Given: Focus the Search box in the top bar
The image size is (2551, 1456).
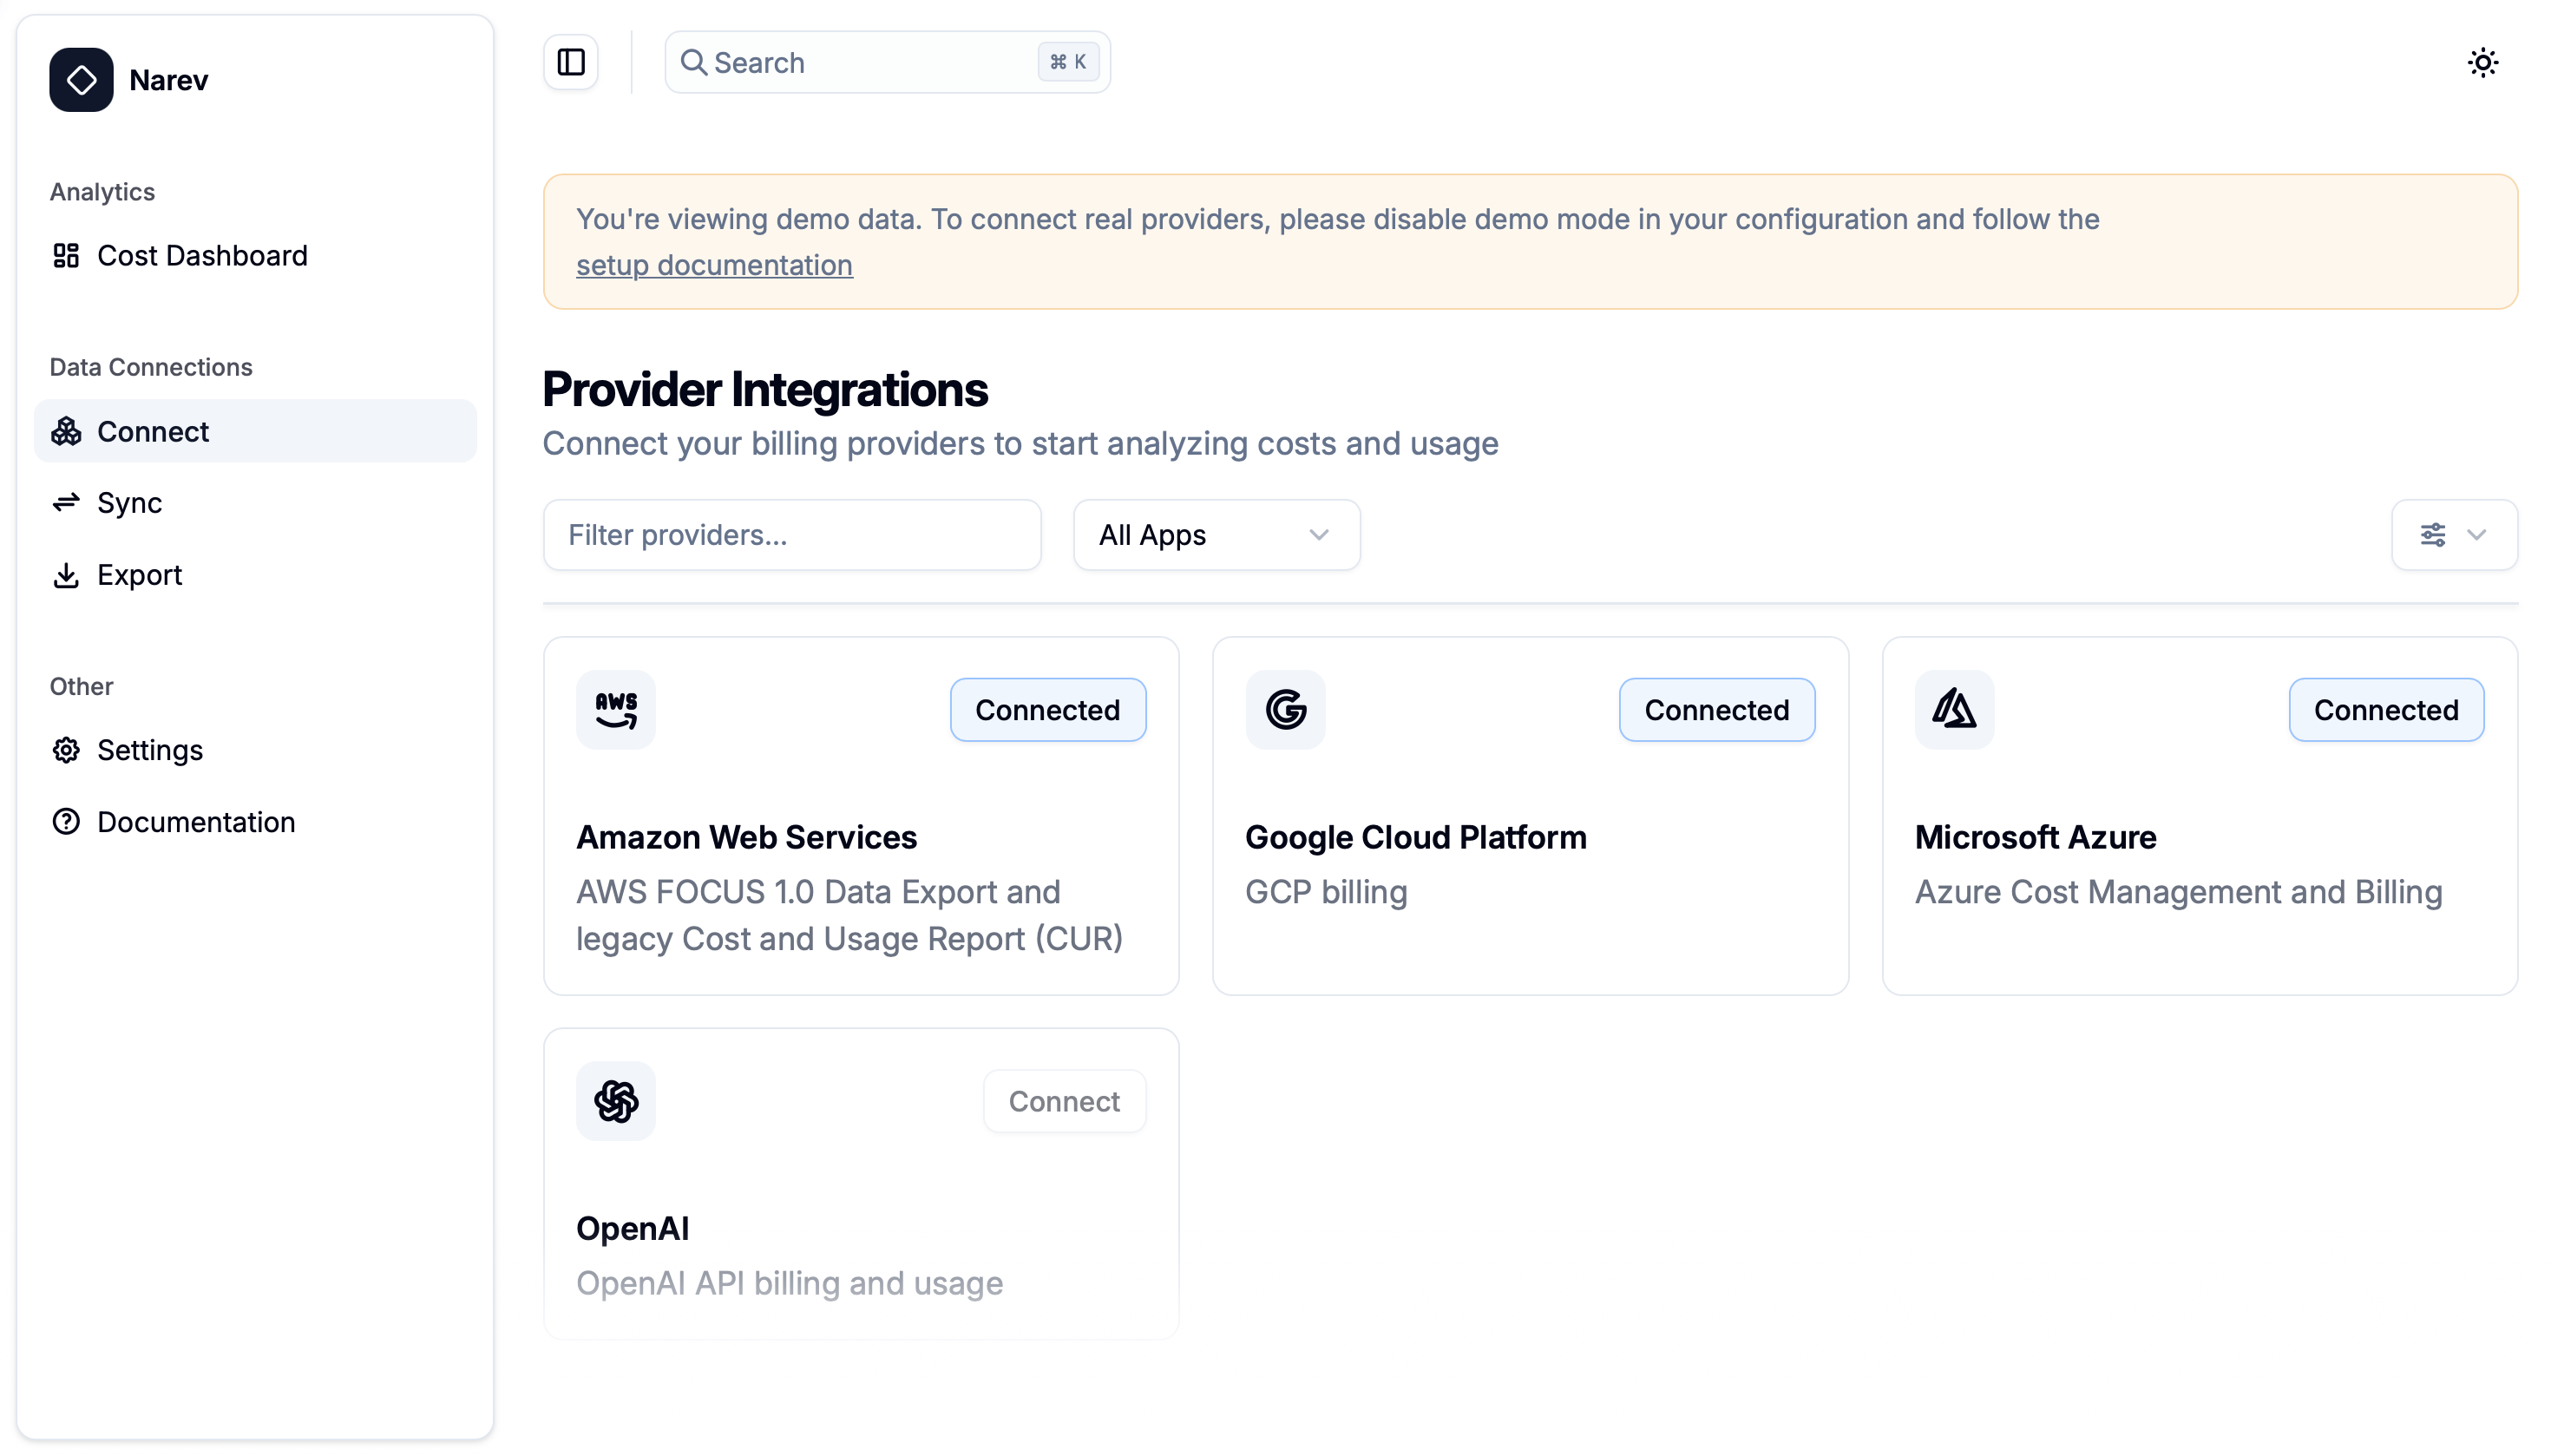Looking at the screenshot, I should point(887,62).
